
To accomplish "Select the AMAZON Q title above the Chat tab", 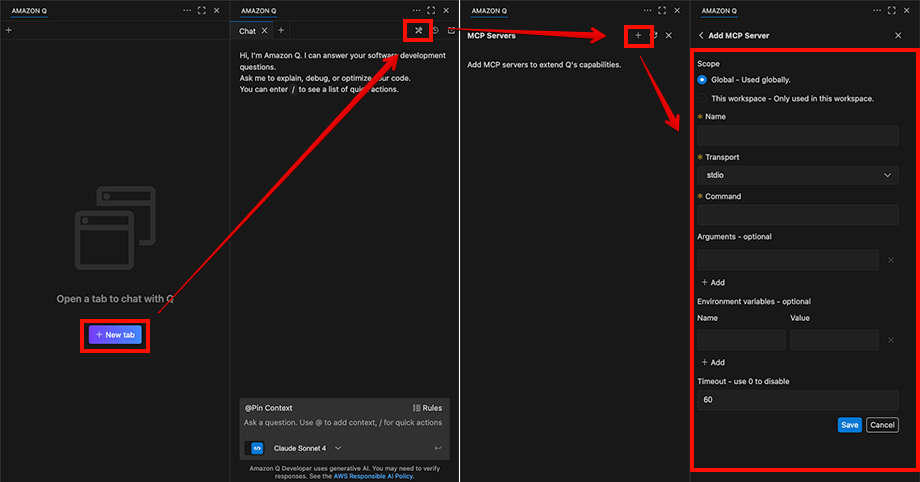I will [259, 11].
